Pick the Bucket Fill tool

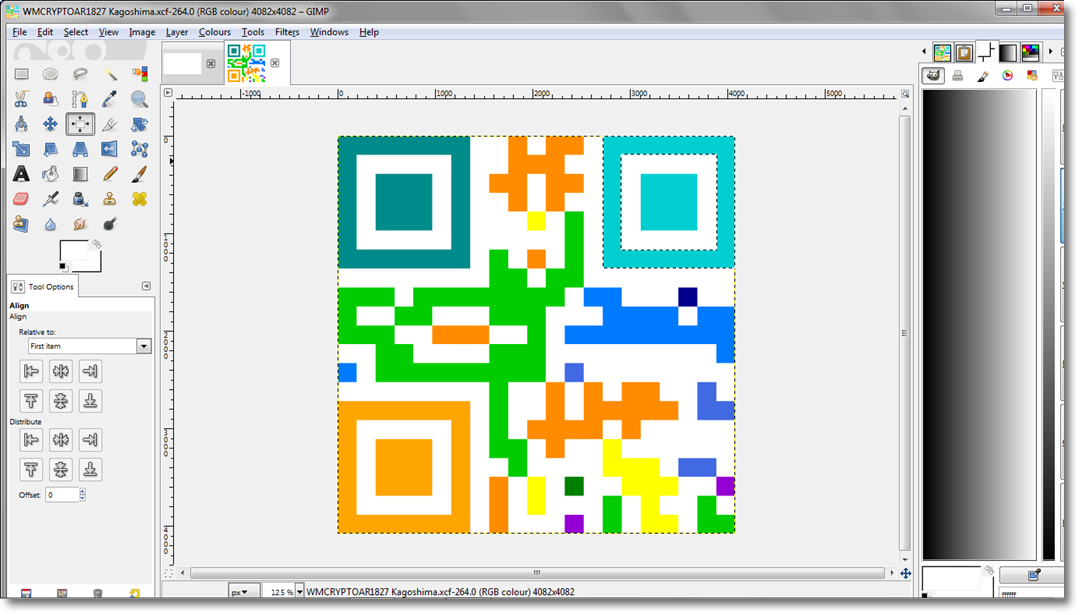coord(50,174)
